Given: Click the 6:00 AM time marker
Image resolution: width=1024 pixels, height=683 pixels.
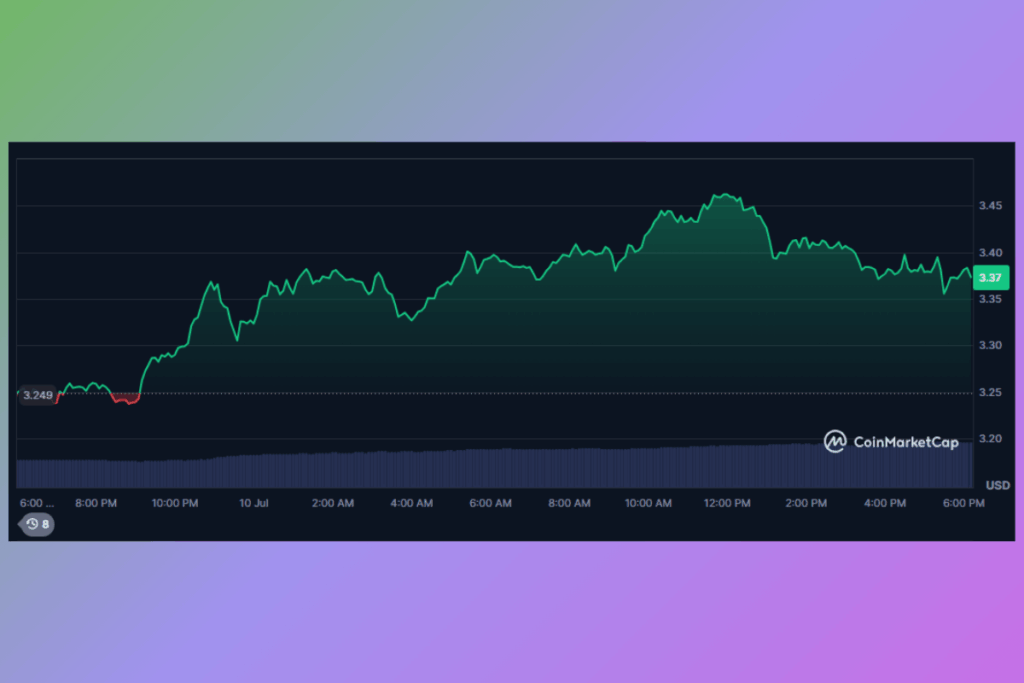Looking at the screenshot, I should click(490, 503).
